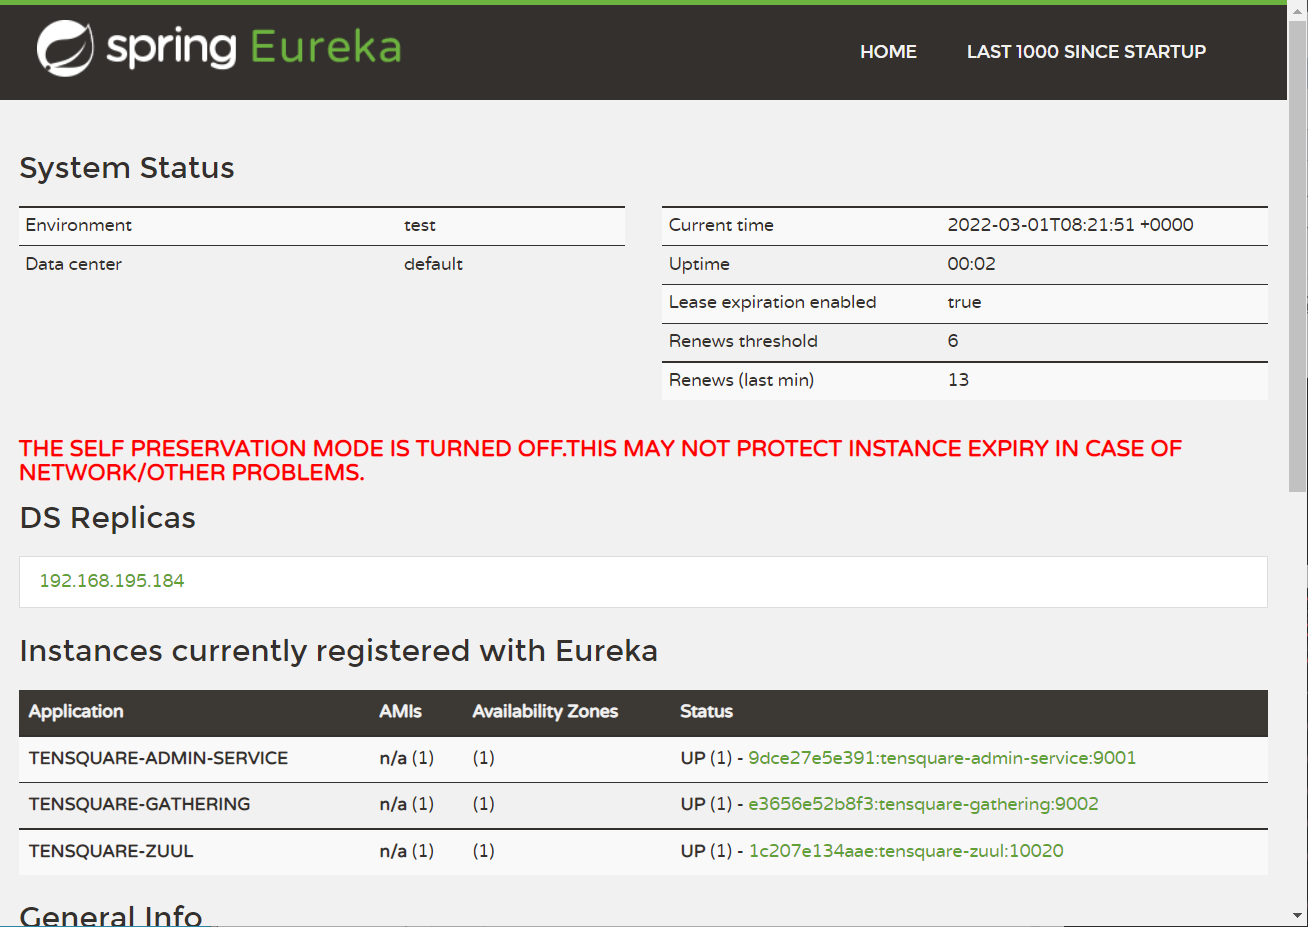Click the DS Replicas heading
The image size is (1308, 927).
(108, 518)
